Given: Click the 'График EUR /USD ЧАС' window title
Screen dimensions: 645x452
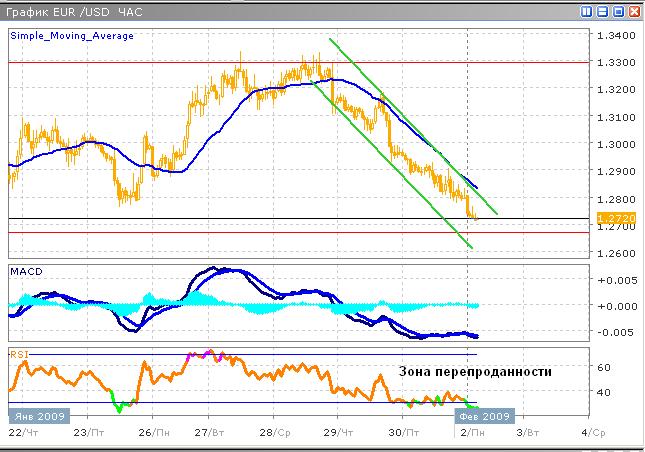Looking at the screenshot, I should pos(74,12).
